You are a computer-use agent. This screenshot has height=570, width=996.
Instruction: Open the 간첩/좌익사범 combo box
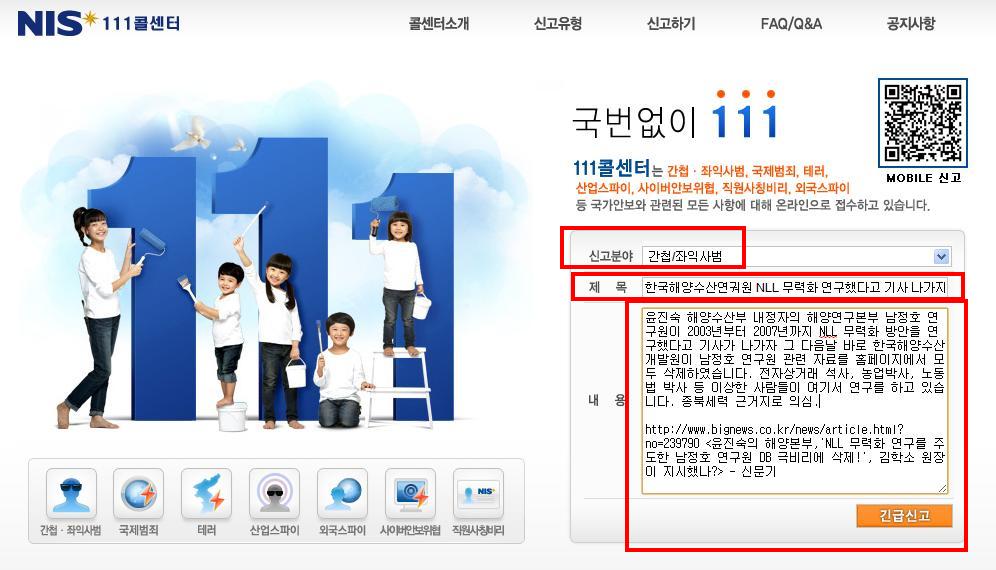[797, 256]
